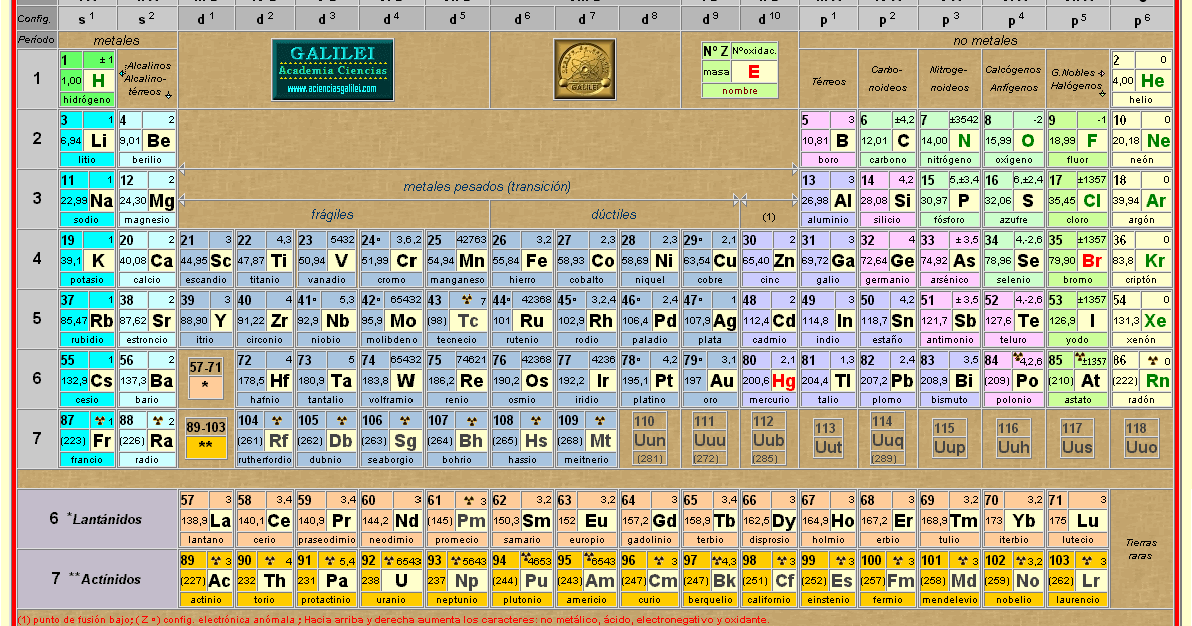Select the hydrogen (H) element cell
Screen dimensions: 1192x626
pyautogui.click(x=87, y=79)
